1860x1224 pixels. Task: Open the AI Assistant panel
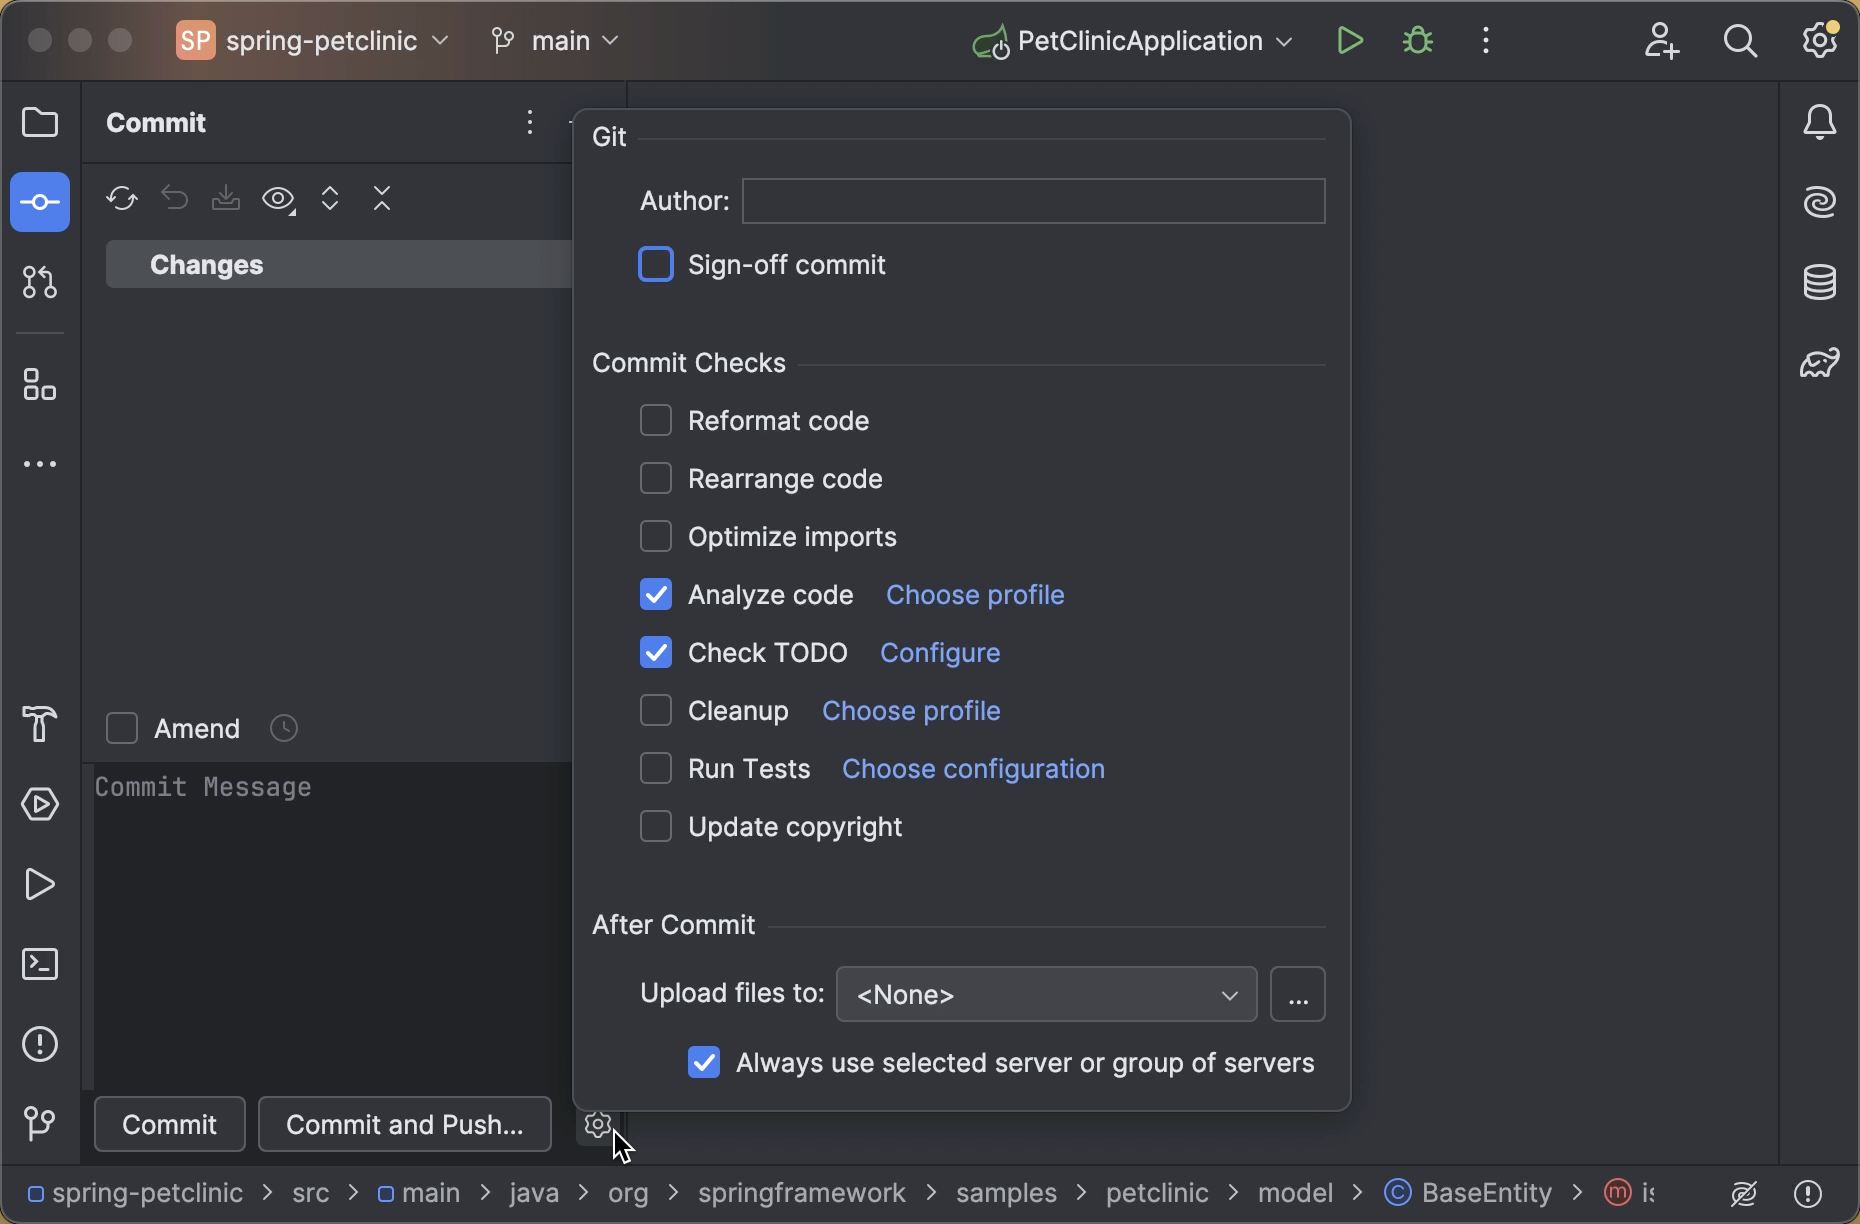(x=1820, y=202)
